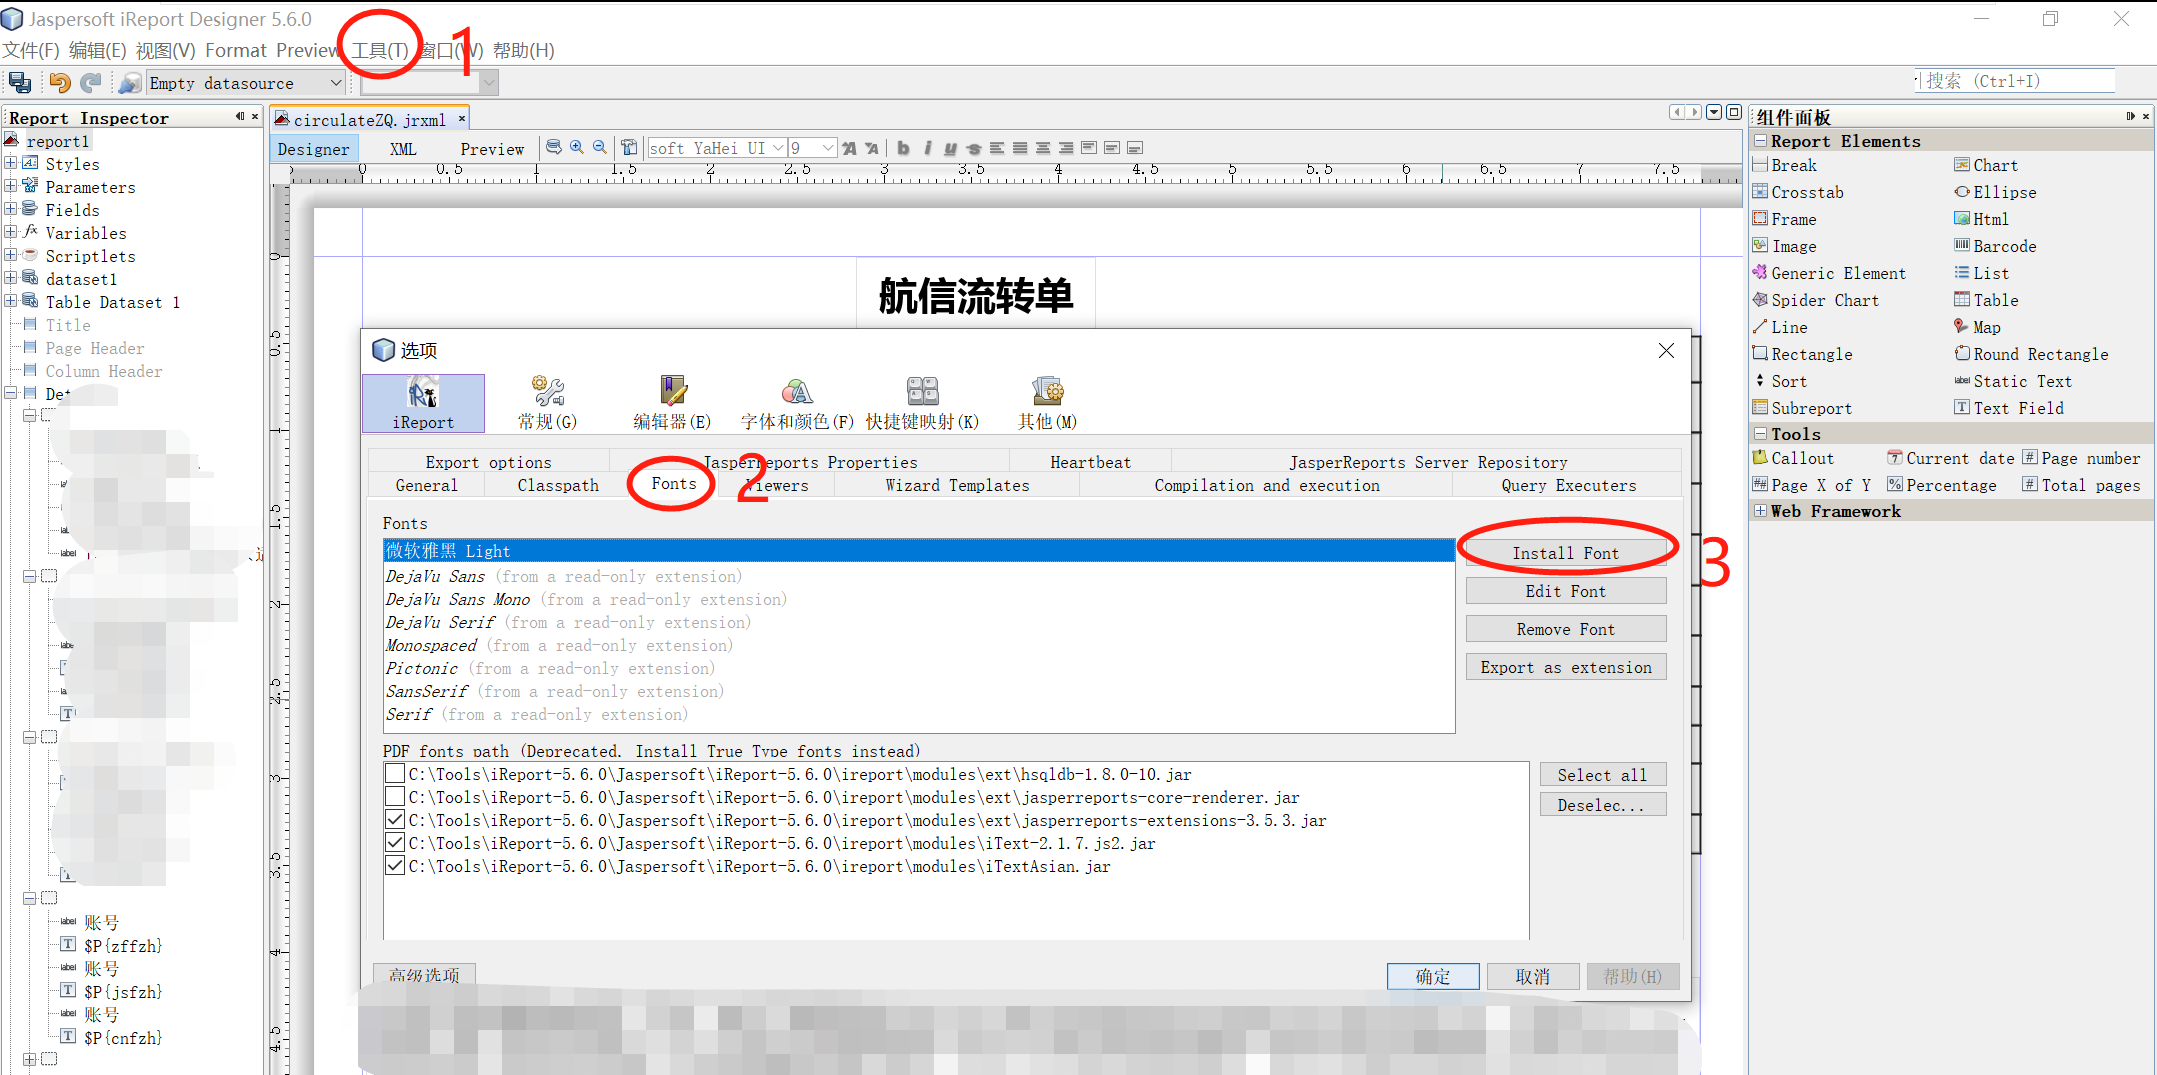Select the Crosstab element in the palette
The image size is (2157, 1075).
click(x=1798, y=192)
